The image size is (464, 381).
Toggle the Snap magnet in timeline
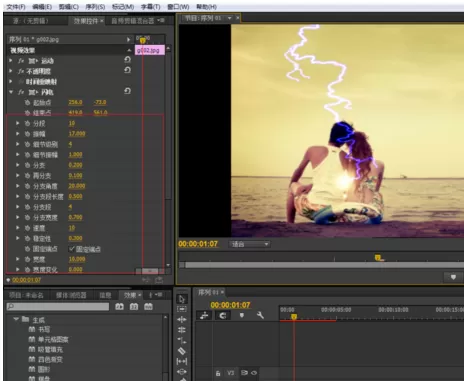click(x=223, y=315)
